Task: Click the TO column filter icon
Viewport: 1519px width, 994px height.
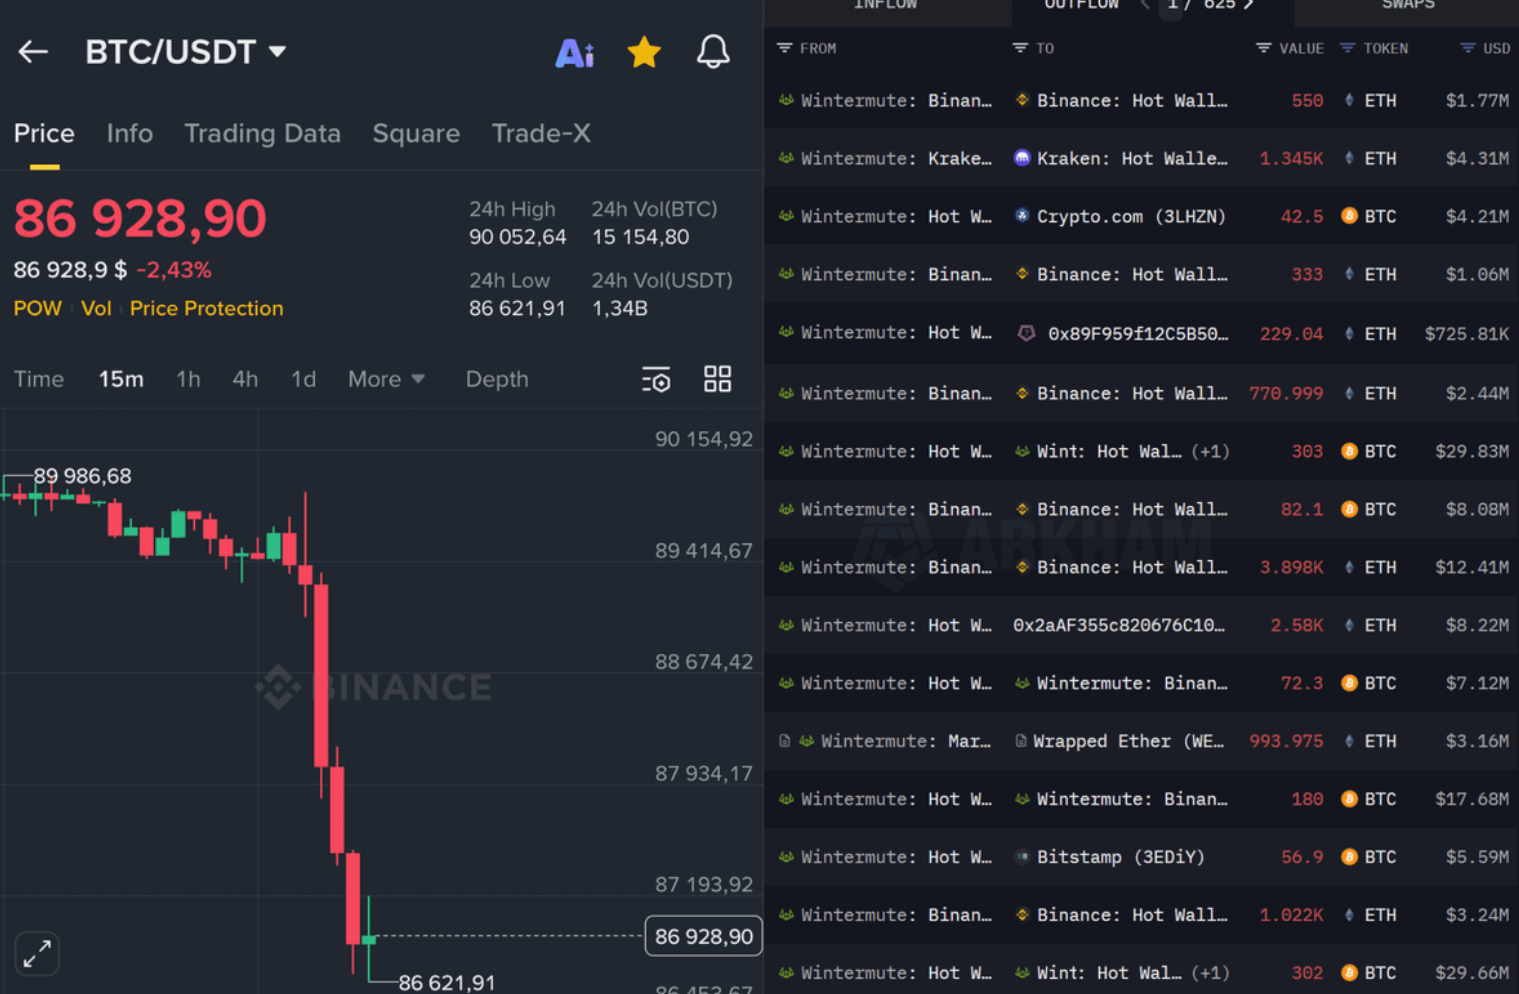Action: click(1020, 48)
